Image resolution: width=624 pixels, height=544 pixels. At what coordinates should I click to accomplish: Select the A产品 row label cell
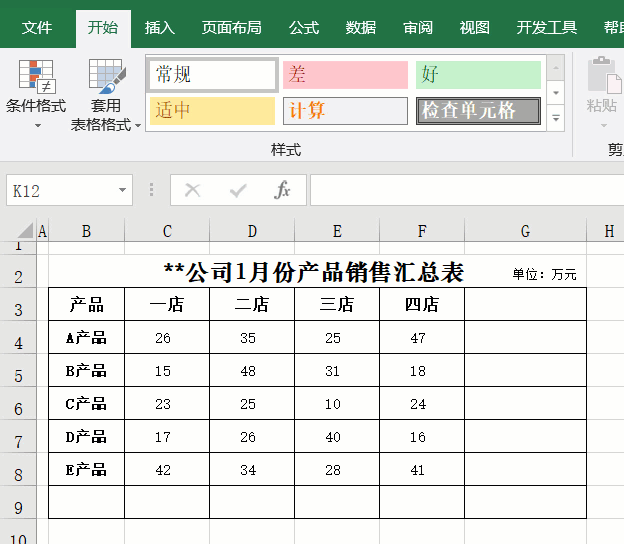click(86, 337)
